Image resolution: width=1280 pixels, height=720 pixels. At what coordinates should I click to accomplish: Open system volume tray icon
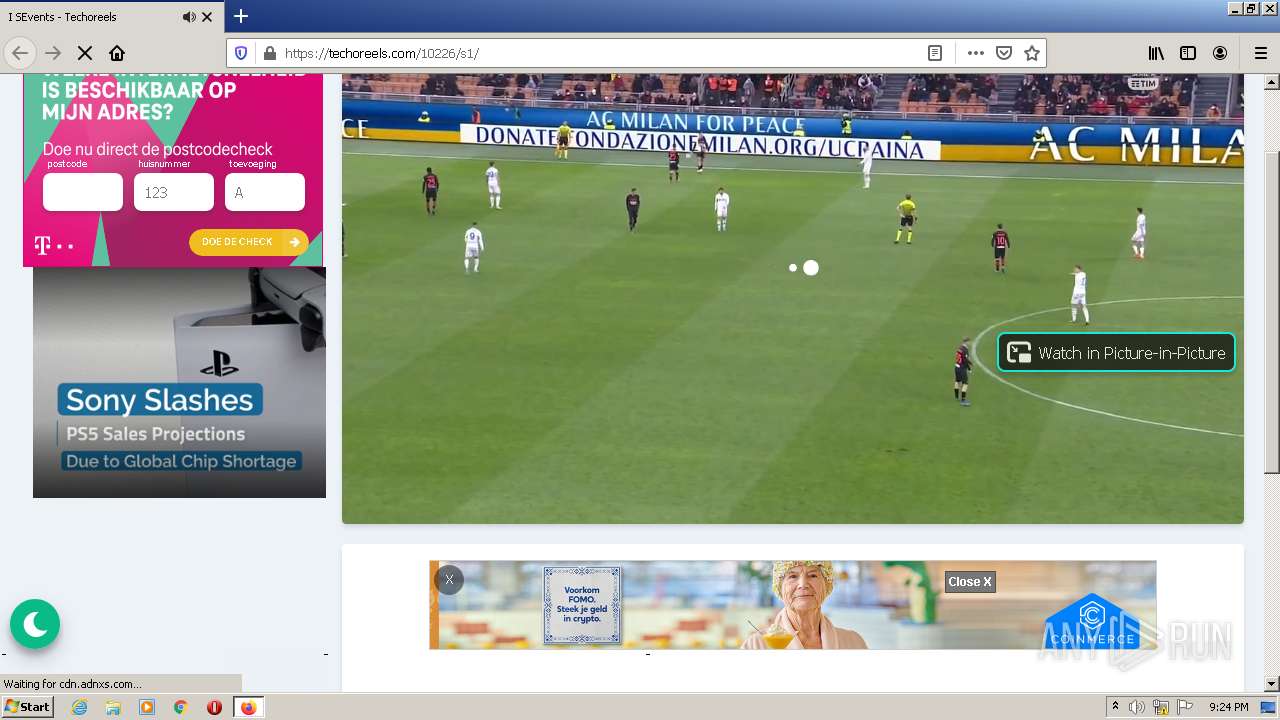pos(1137,707)
